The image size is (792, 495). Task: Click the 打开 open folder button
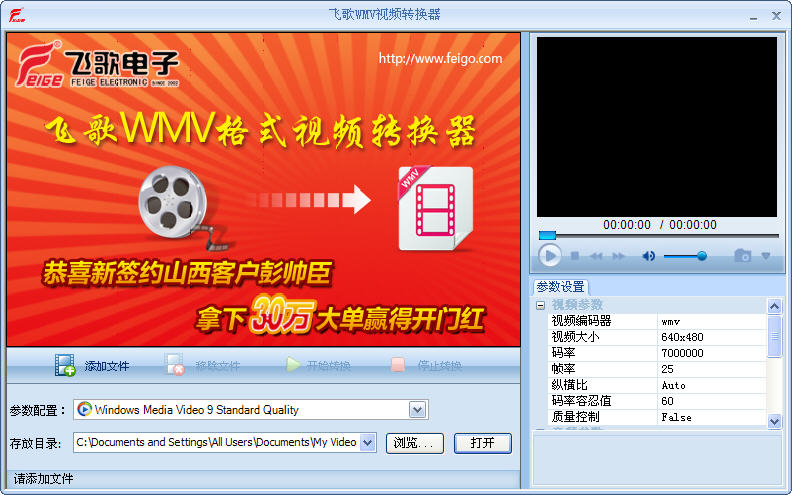click(482, 443)
